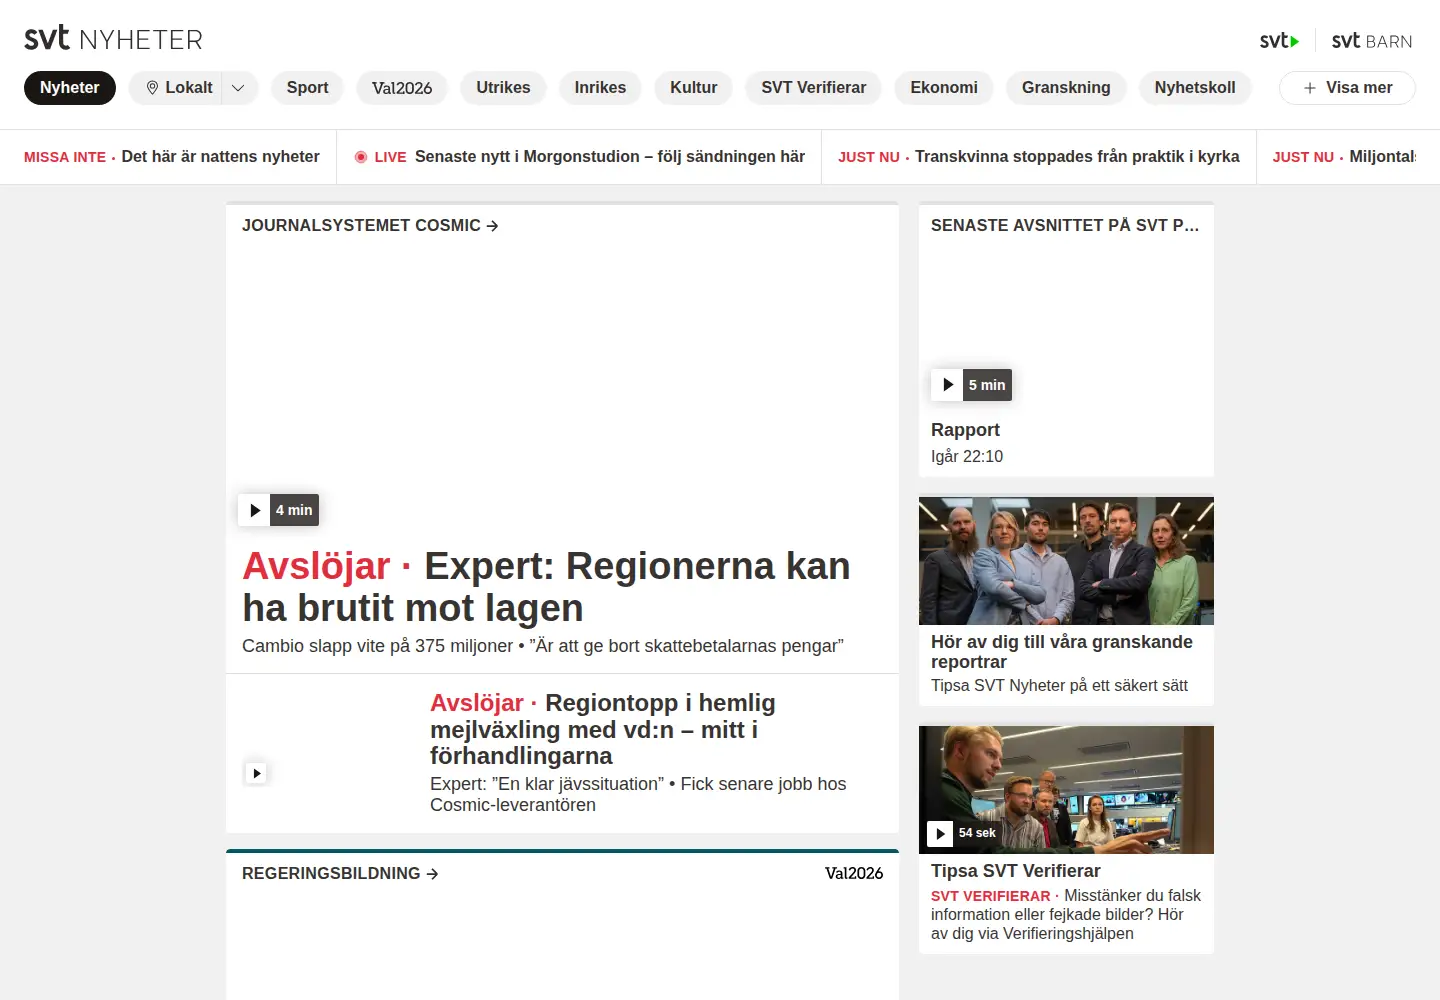The height and width of the screenshot is (1000, 1440).
Task: Open SVT Verifierar in the navigation
Action: click(814, 88)
